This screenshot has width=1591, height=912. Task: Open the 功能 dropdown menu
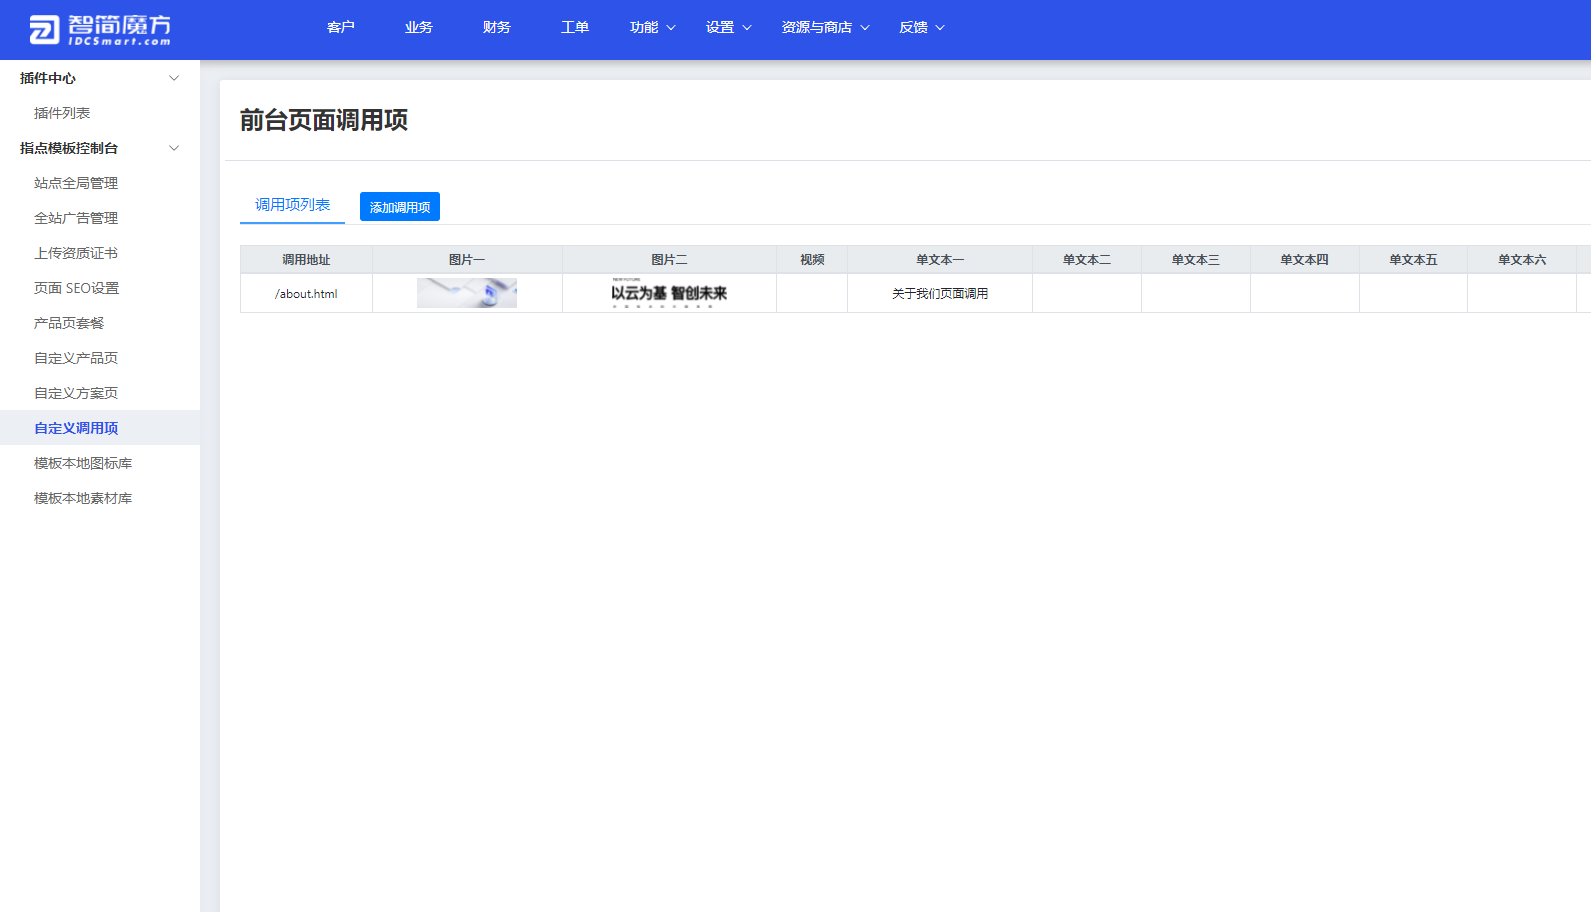[653, 27]
